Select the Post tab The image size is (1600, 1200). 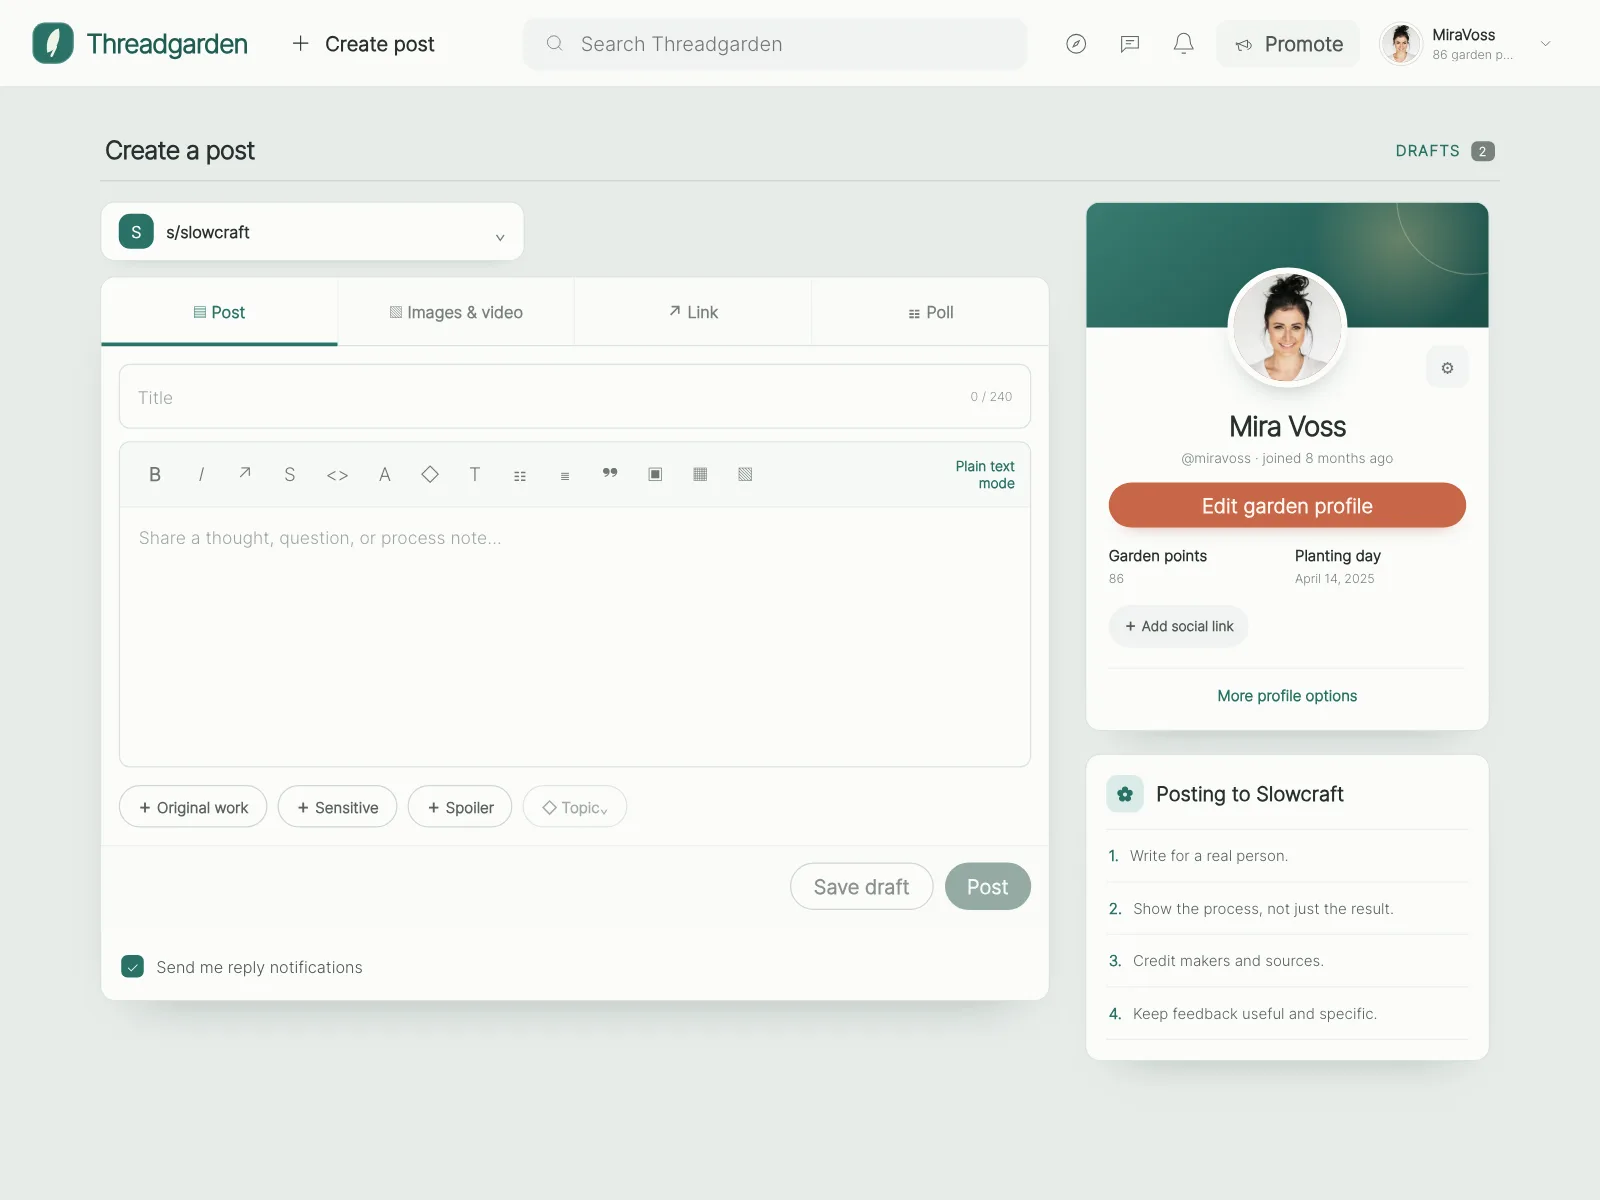219,312
